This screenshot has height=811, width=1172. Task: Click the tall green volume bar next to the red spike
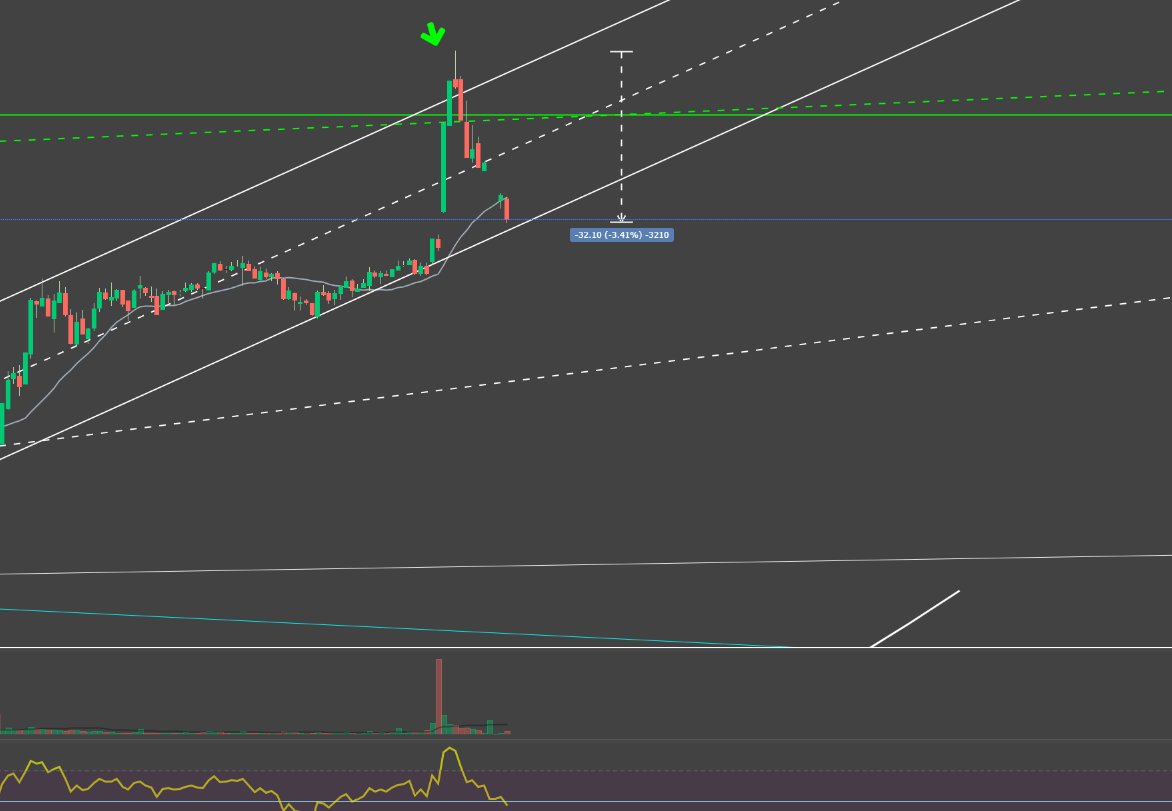444,724
